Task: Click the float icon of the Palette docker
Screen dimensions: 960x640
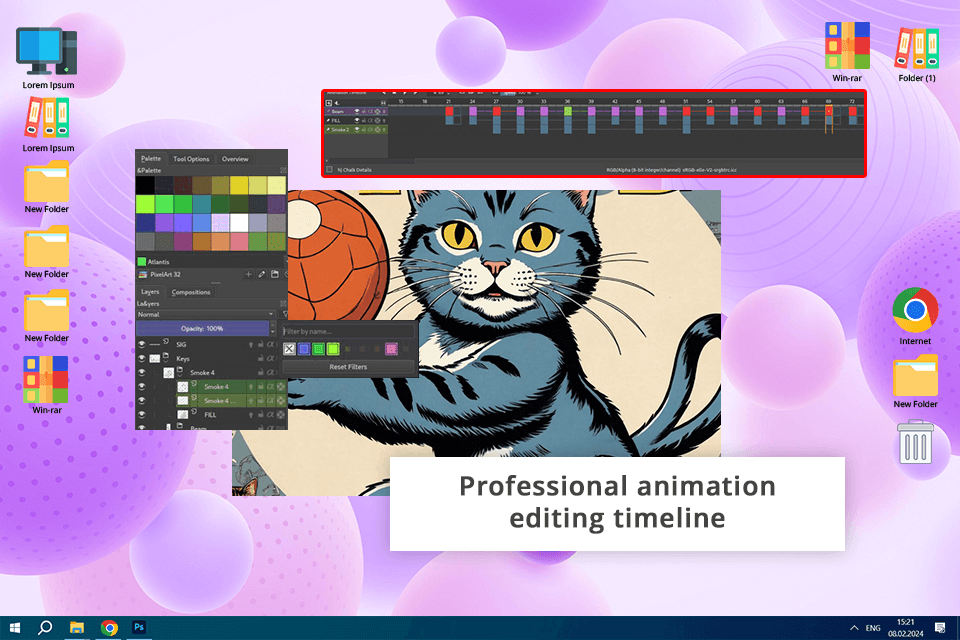Action: [283, 170]
